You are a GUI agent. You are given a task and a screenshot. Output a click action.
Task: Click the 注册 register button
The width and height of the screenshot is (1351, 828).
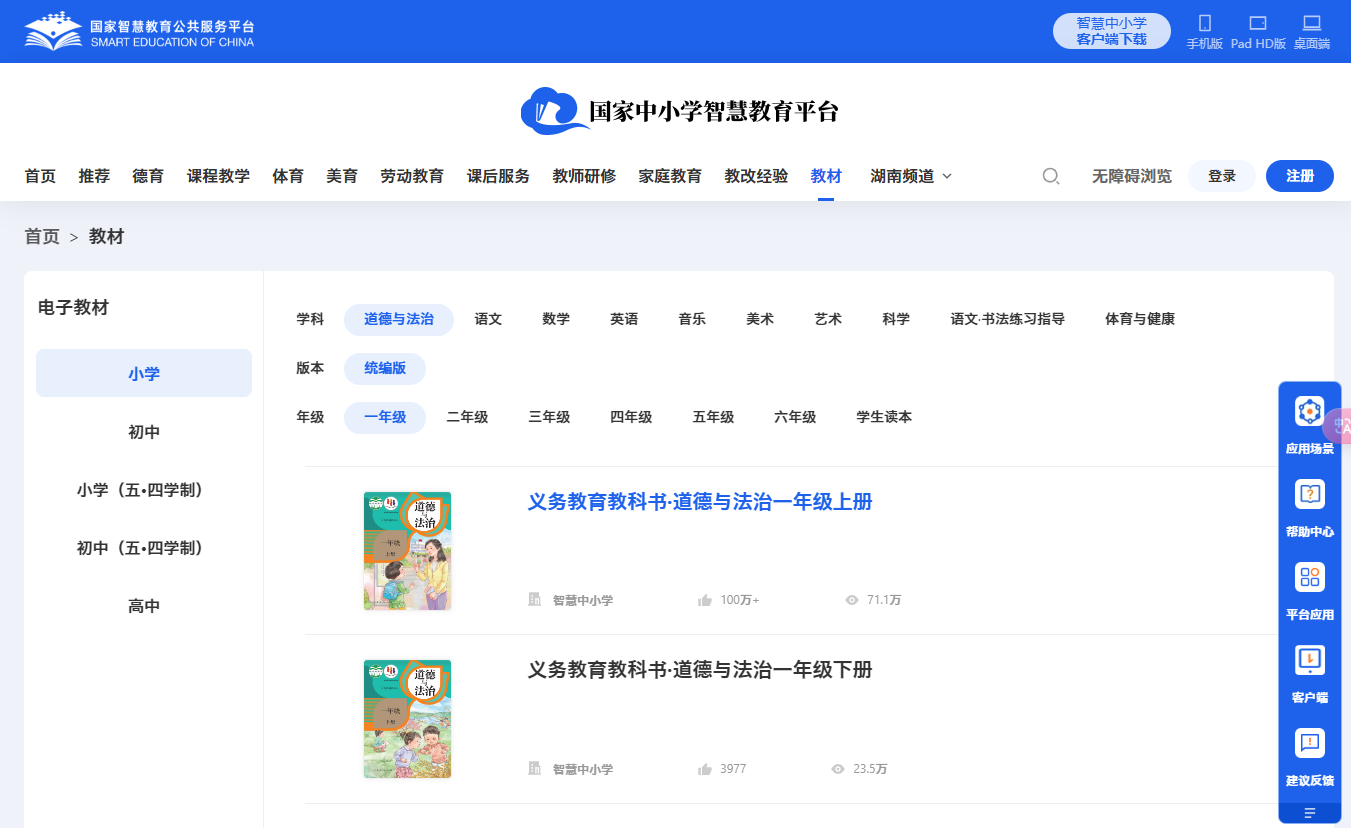coord(1299,176)
